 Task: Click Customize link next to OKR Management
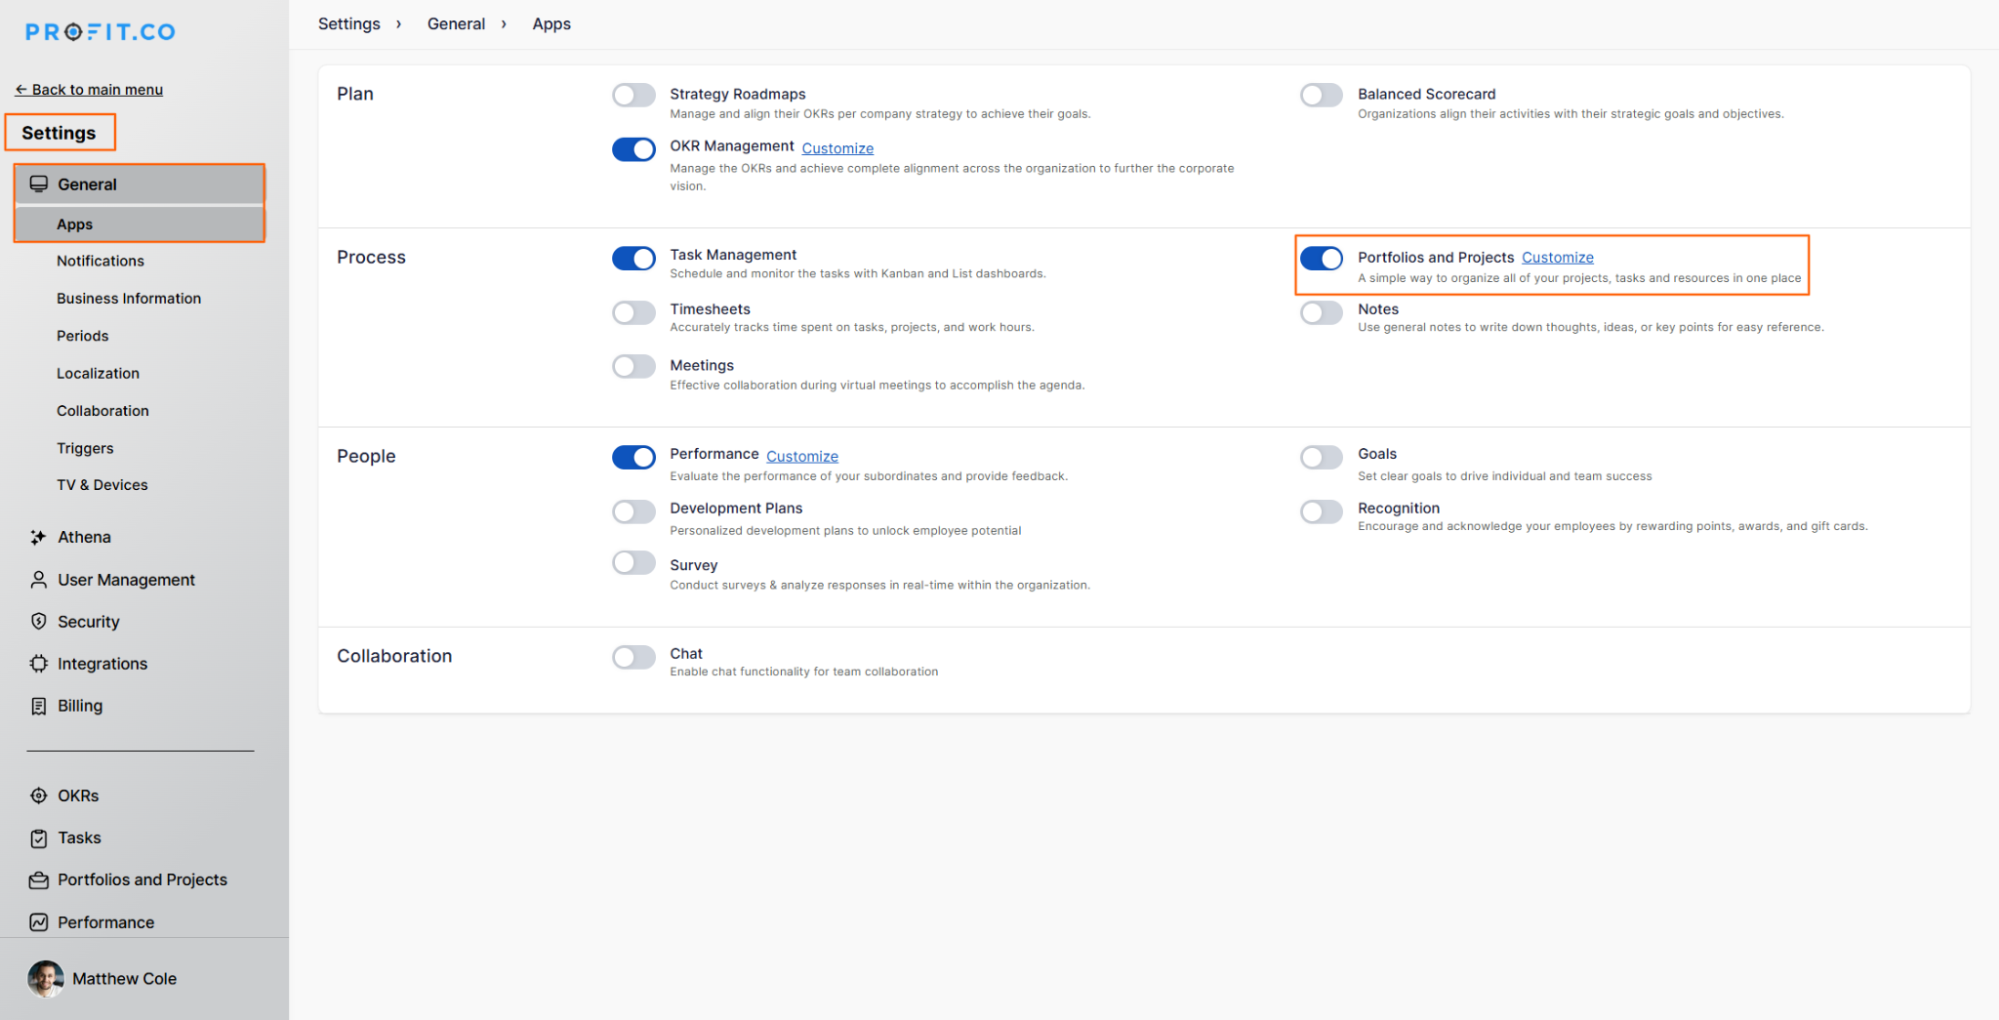pyautogui.click(x=837, y=148)
